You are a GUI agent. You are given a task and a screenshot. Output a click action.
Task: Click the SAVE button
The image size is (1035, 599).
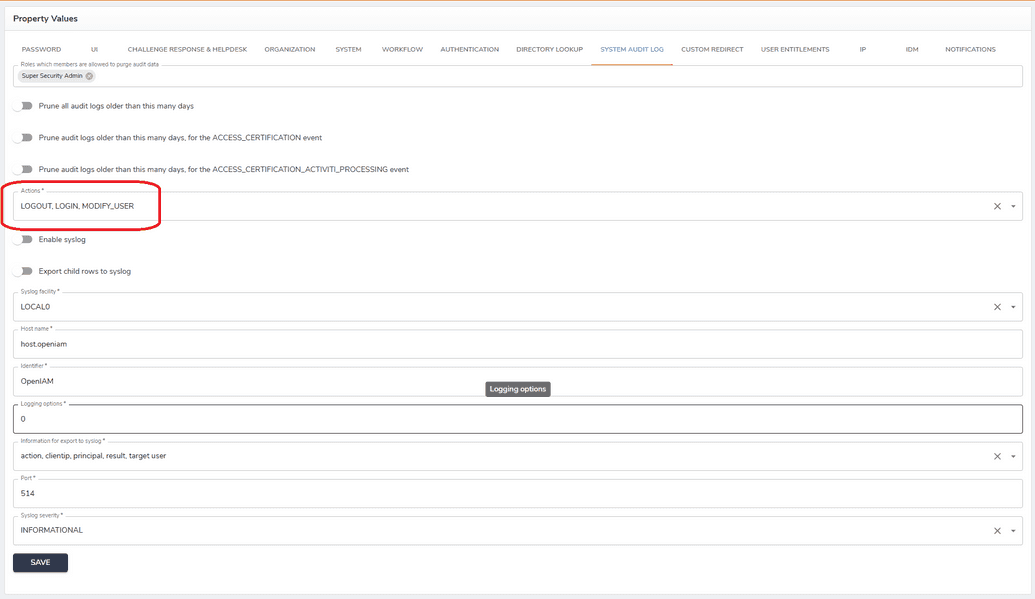[x=39, y=562]
